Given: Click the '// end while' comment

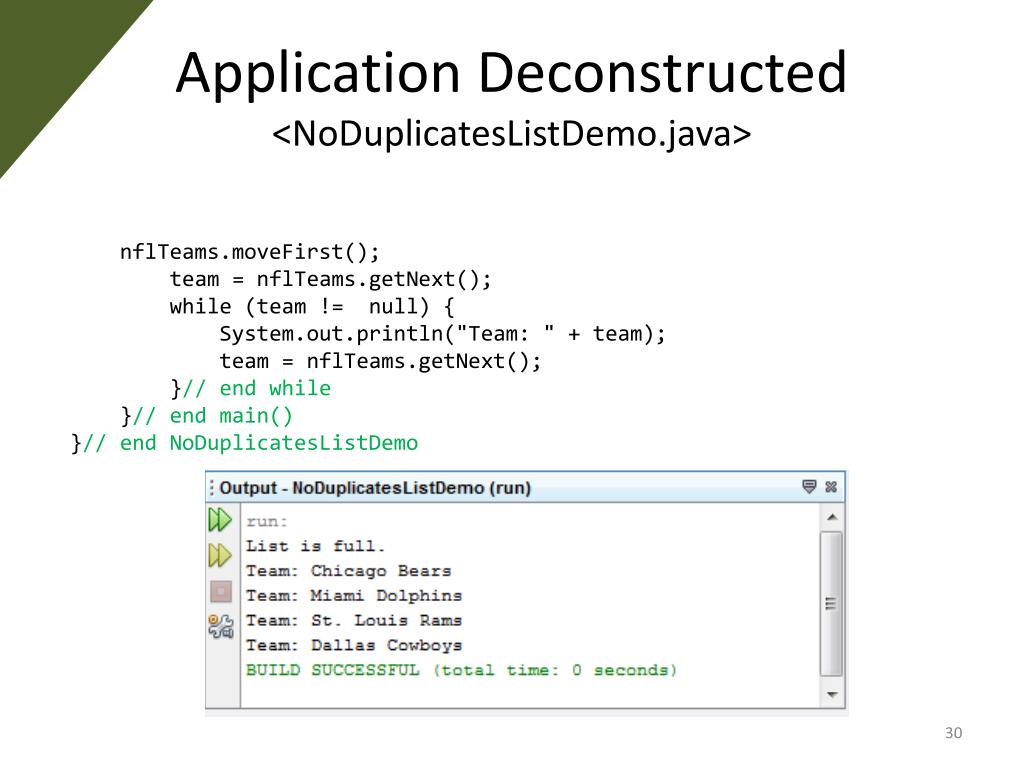Looking at the screenshot, I should (257, 389).
